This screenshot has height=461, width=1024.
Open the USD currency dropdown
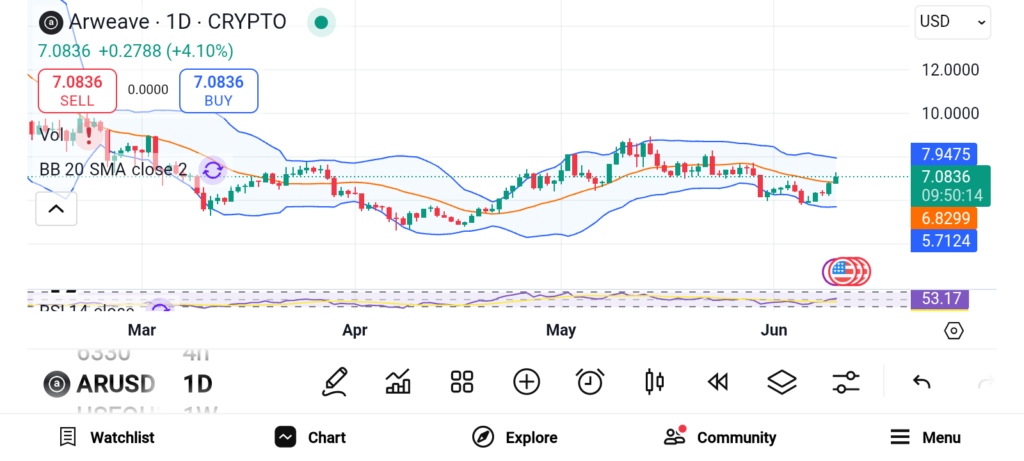(953, 22)
